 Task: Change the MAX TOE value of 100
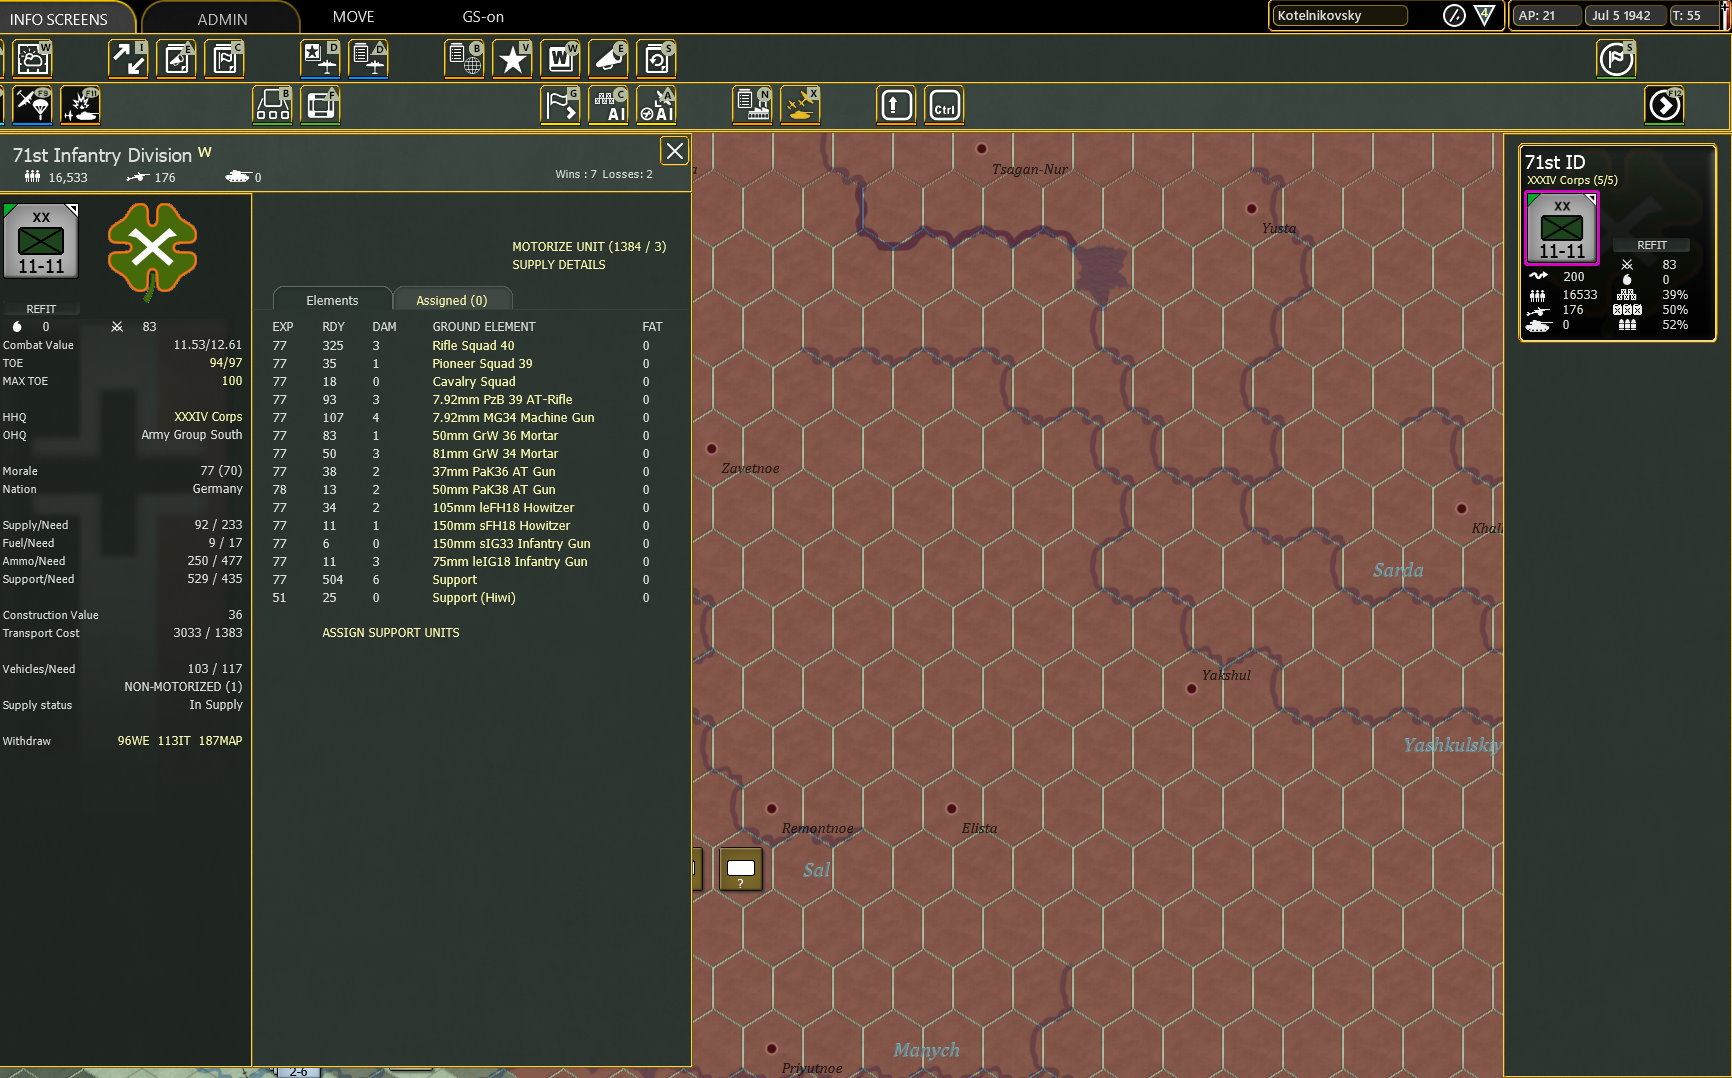(232, 381)
